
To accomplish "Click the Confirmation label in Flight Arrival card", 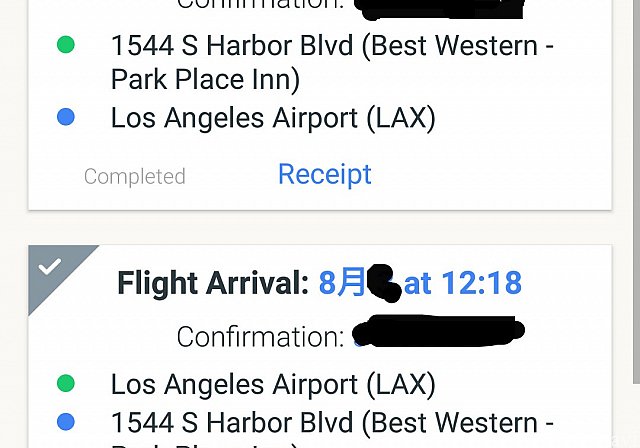I will 260,337.
